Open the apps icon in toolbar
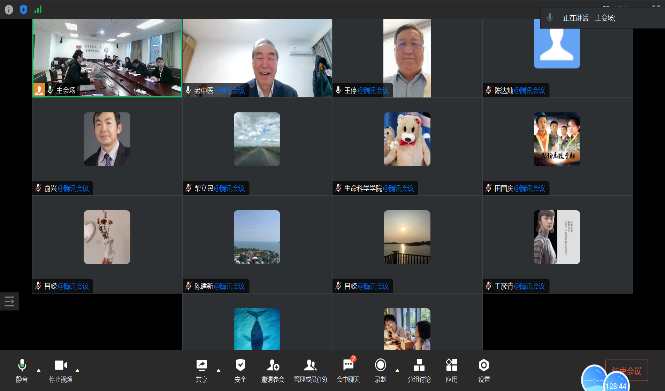The image size is (665, 391). click(x=451, y=370)
